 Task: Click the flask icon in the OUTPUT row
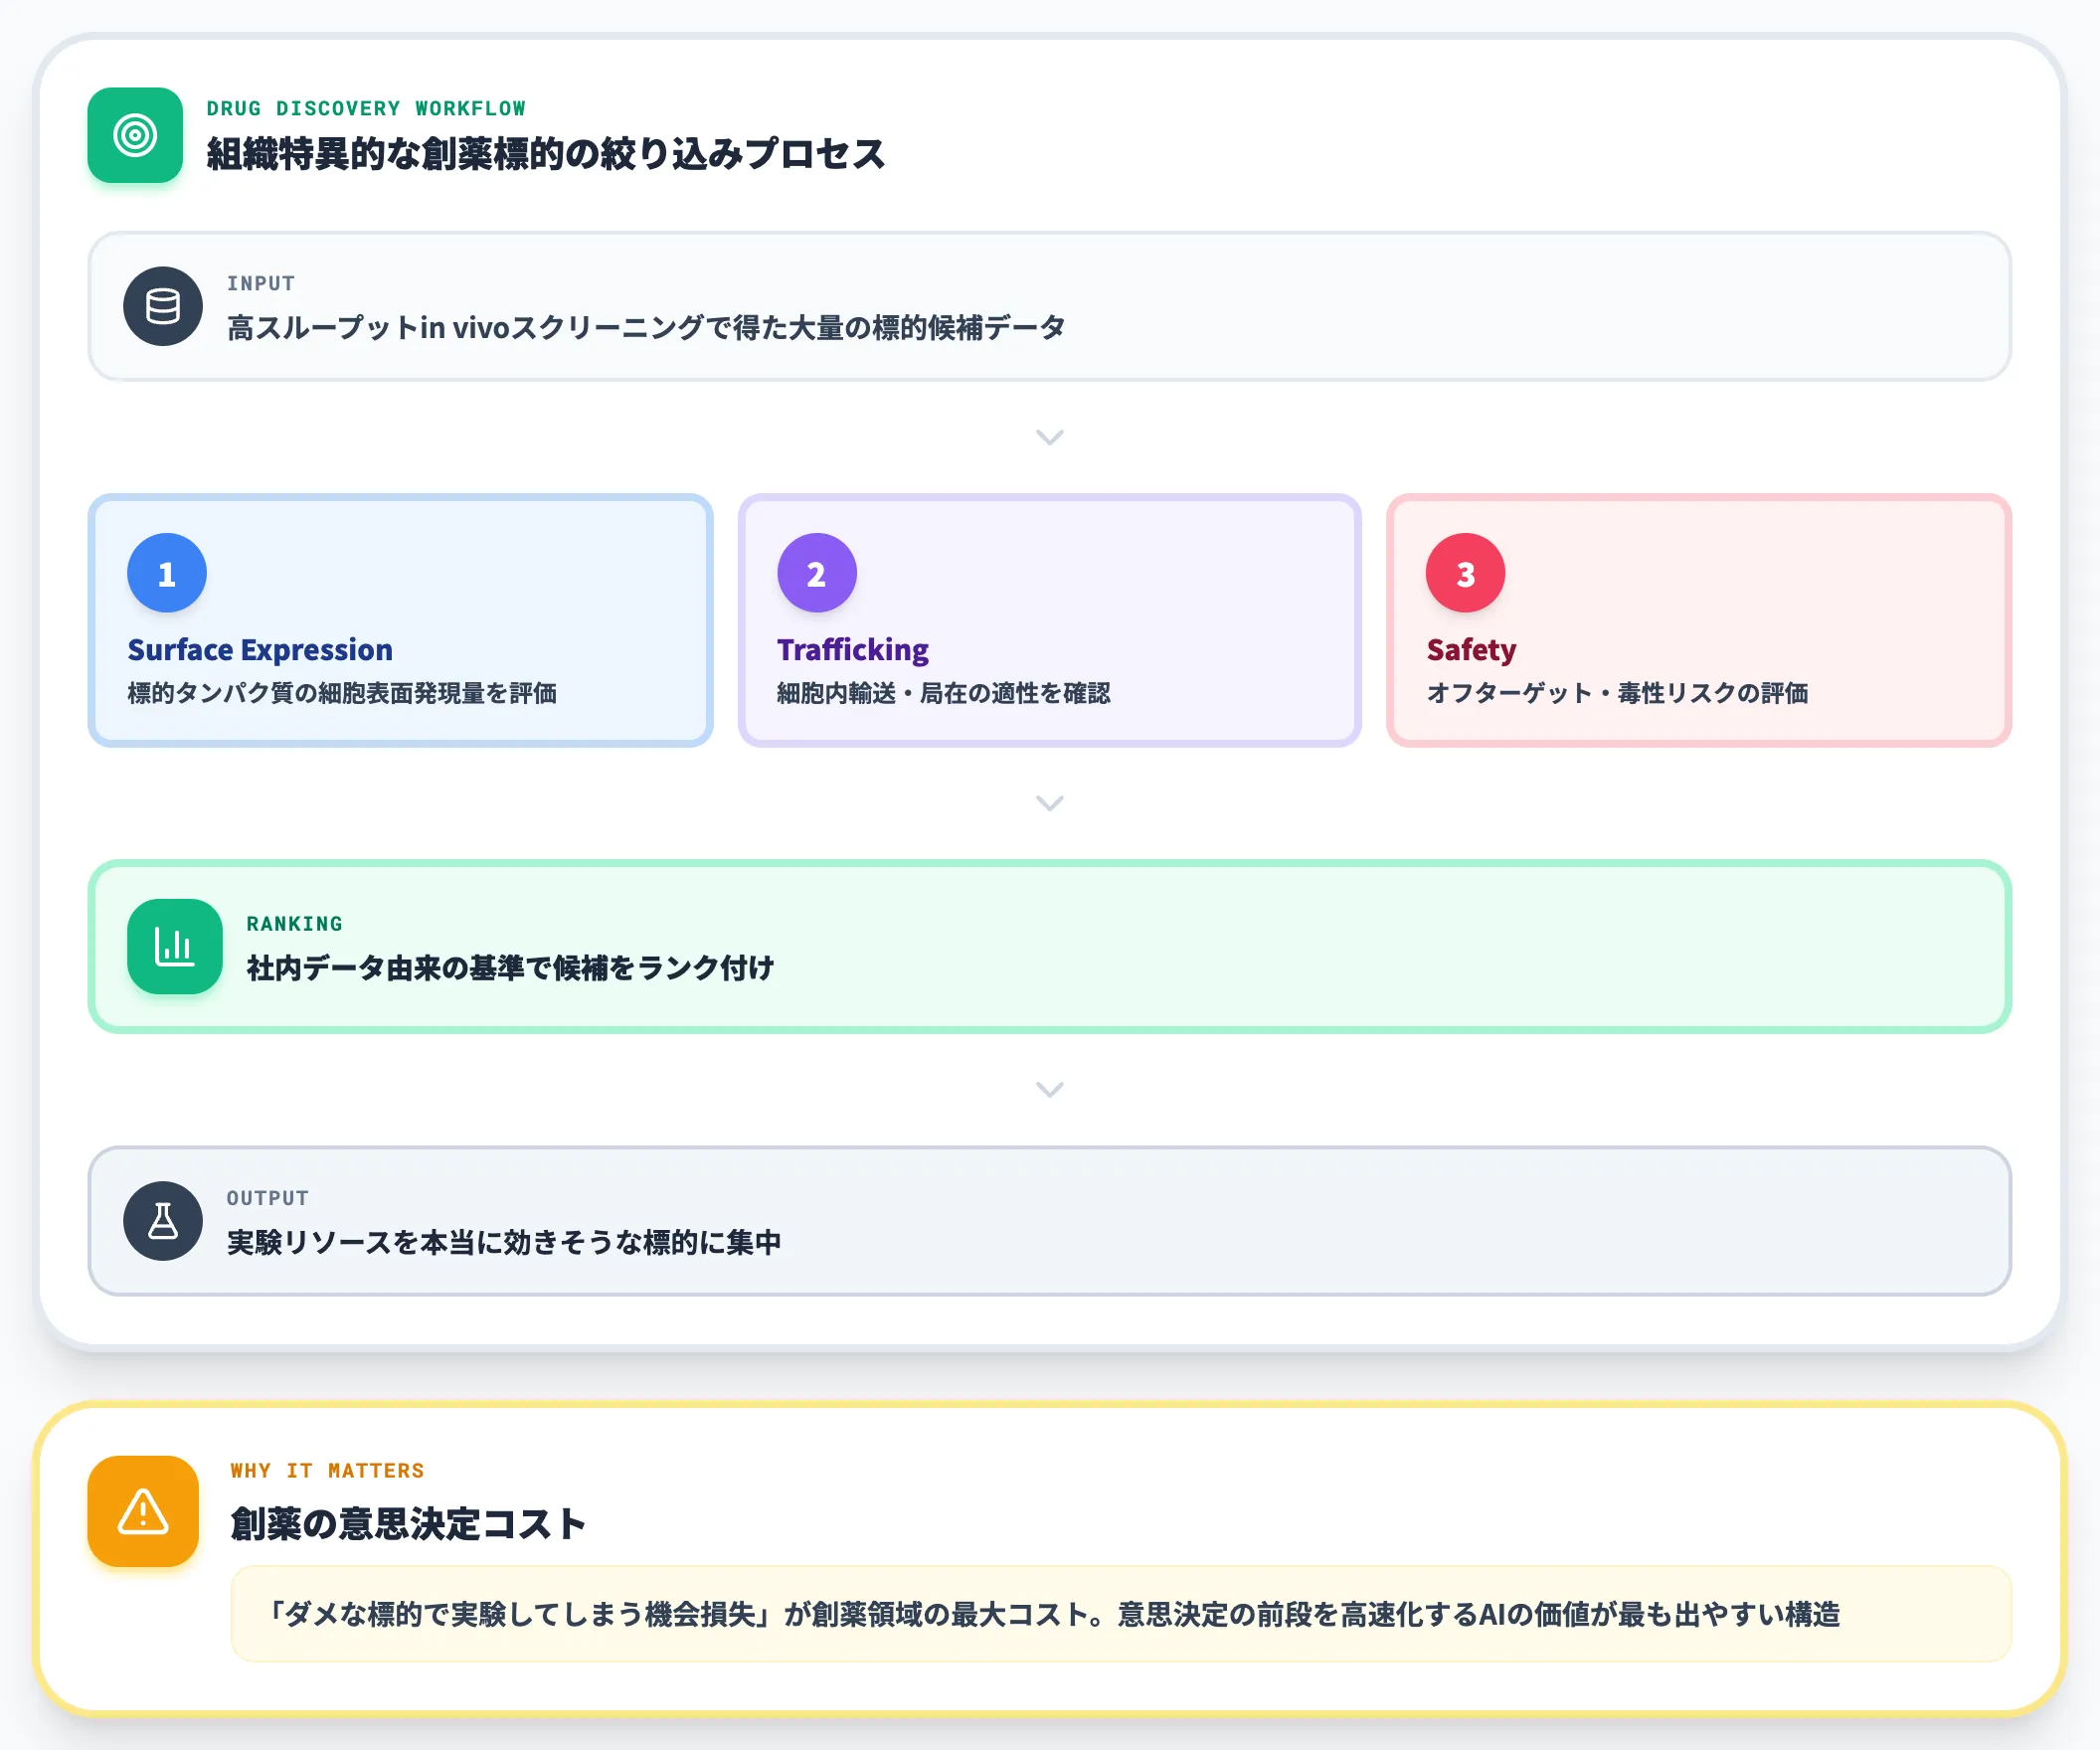163,1221
